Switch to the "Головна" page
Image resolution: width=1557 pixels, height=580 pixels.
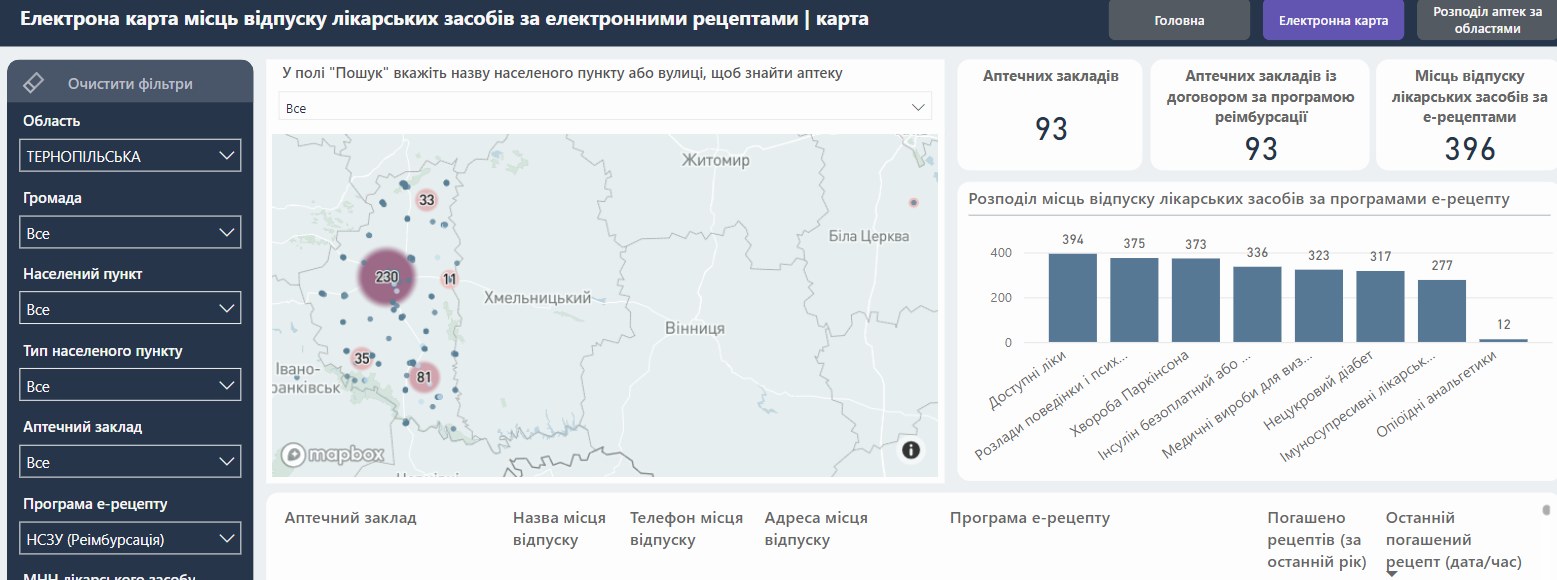click(1178, 20)
